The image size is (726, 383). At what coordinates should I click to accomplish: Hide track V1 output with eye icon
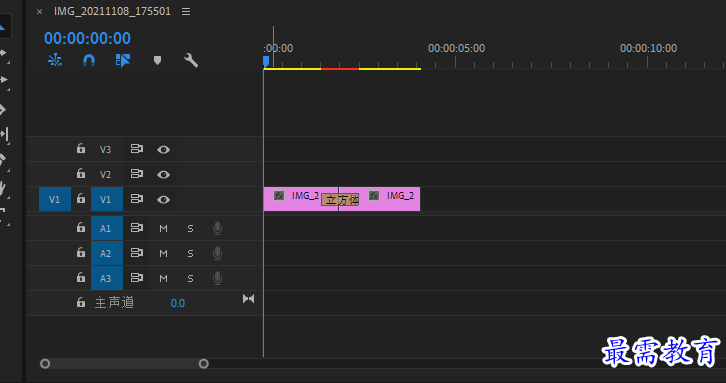(x=163, y=200)
